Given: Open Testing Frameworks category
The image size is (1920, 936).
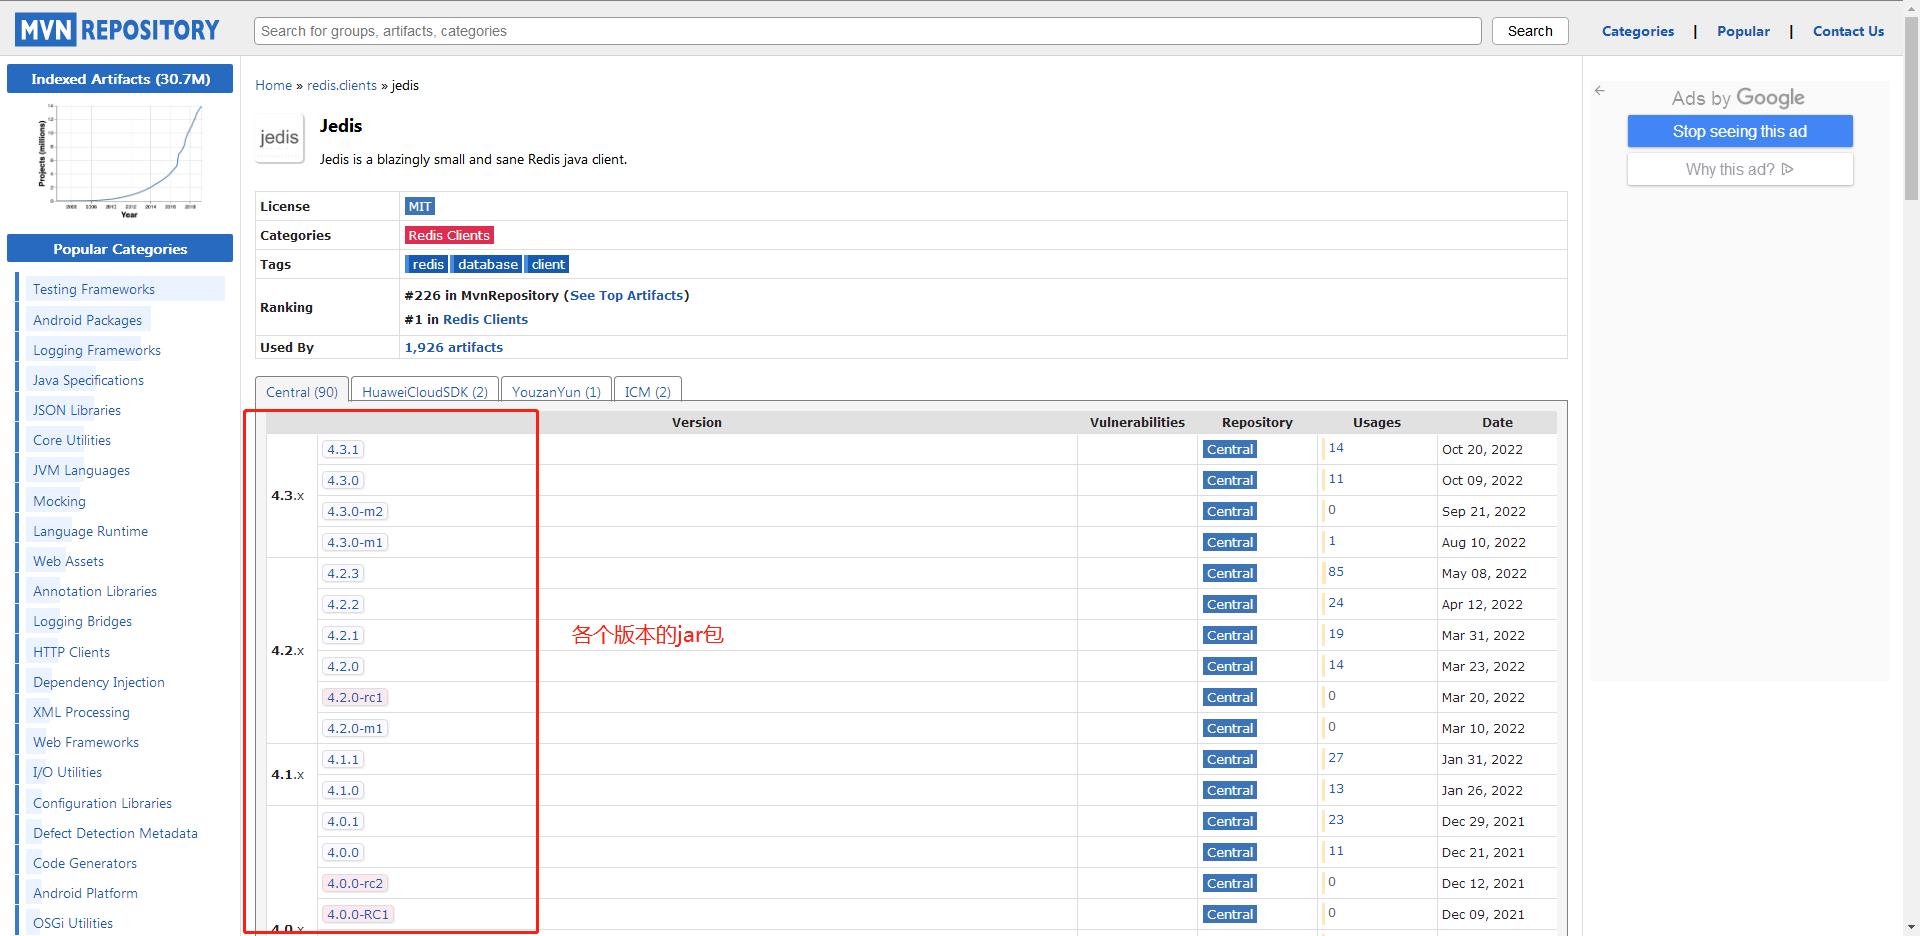Looking at the screenshot, I should 94,289.
